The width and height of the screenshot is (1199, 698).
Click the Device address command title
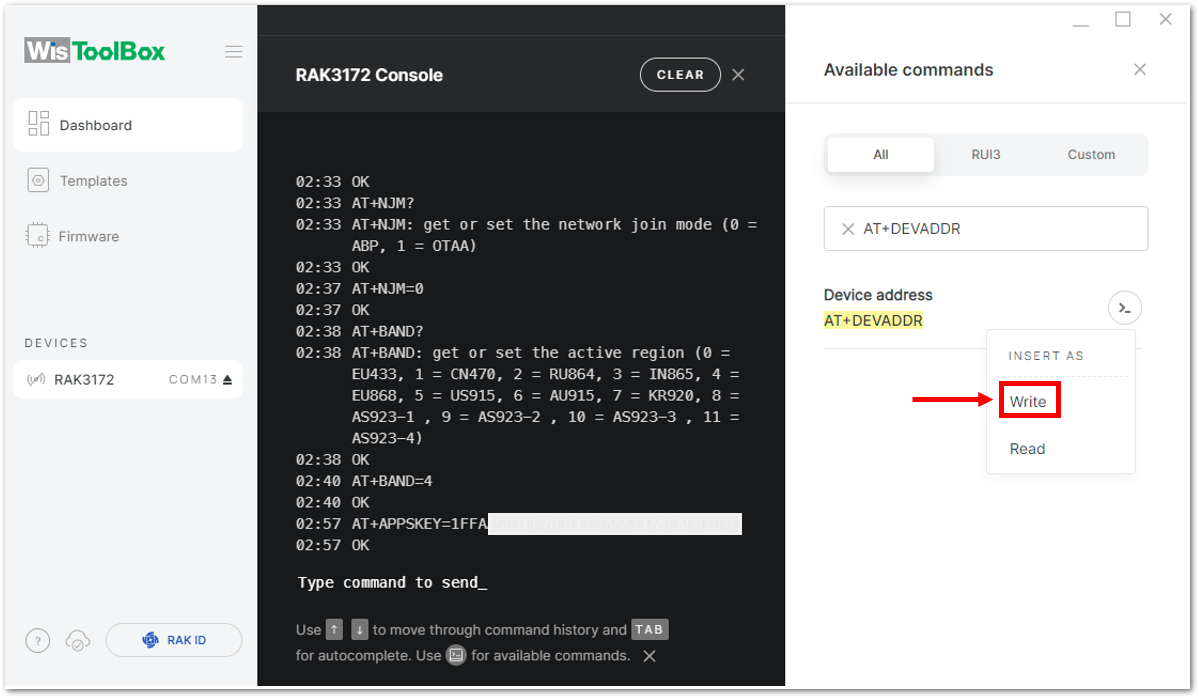878,295
